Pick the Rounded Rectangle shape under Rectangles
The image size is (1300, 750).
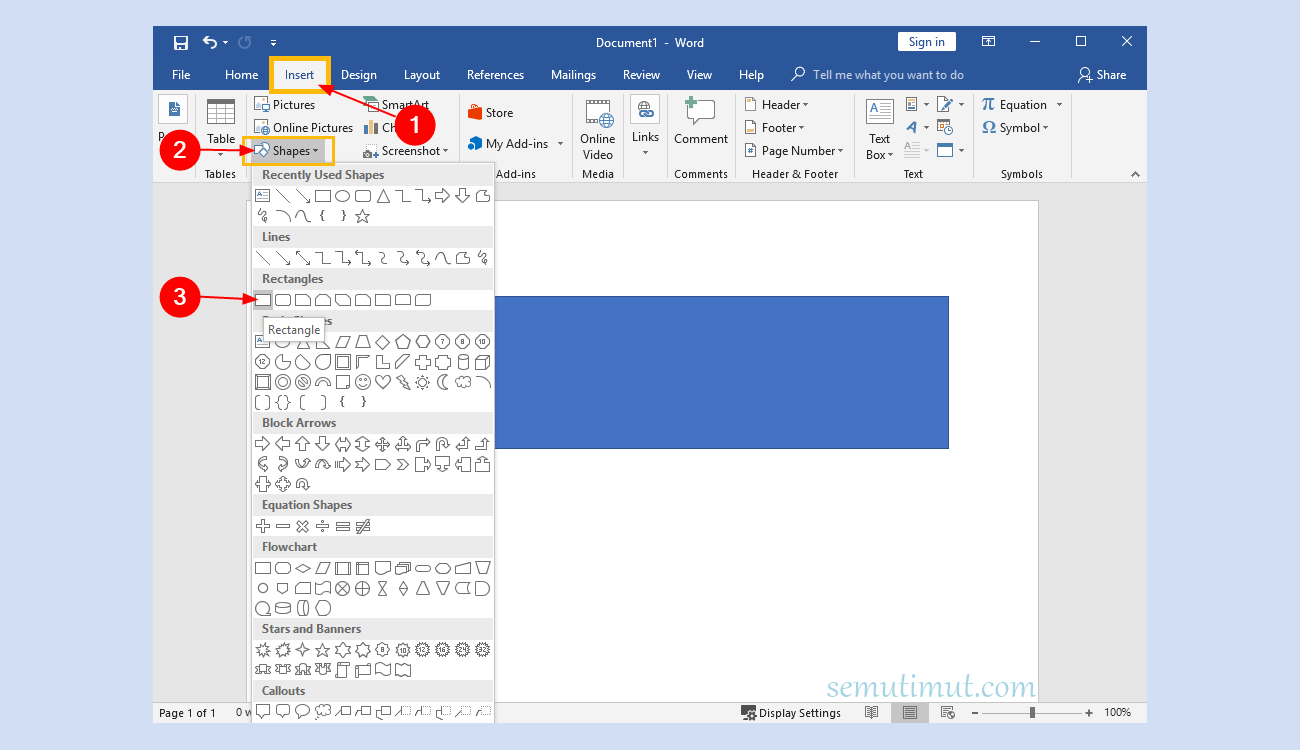coord(283,299)
